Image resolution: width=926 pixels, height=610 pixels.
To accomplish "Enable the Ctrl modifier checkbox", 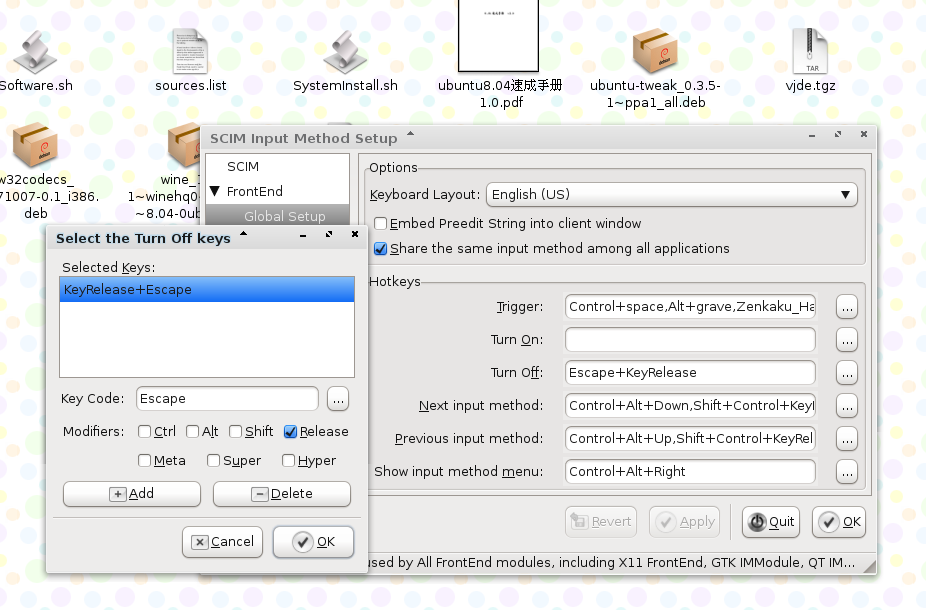I will point(144,432).
